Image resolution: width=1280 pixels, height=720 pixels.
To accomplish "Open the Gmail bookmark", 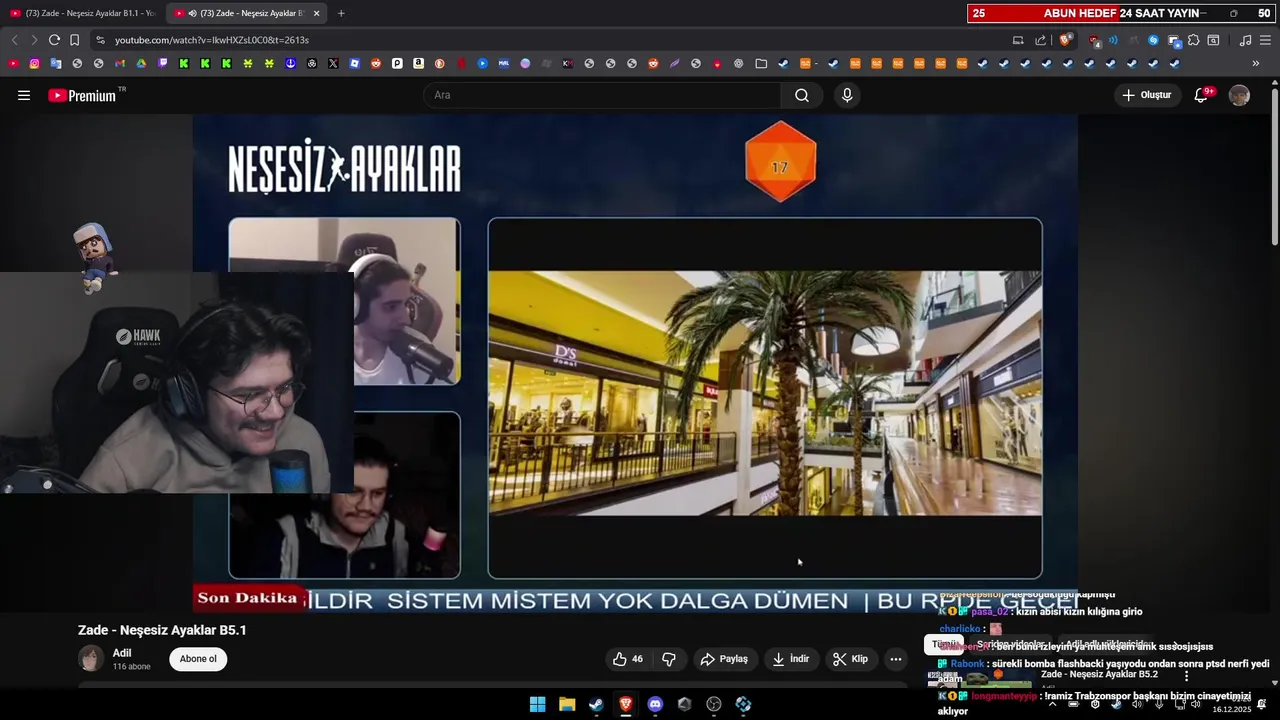I will pyautogui.click(x=120, y=63).
